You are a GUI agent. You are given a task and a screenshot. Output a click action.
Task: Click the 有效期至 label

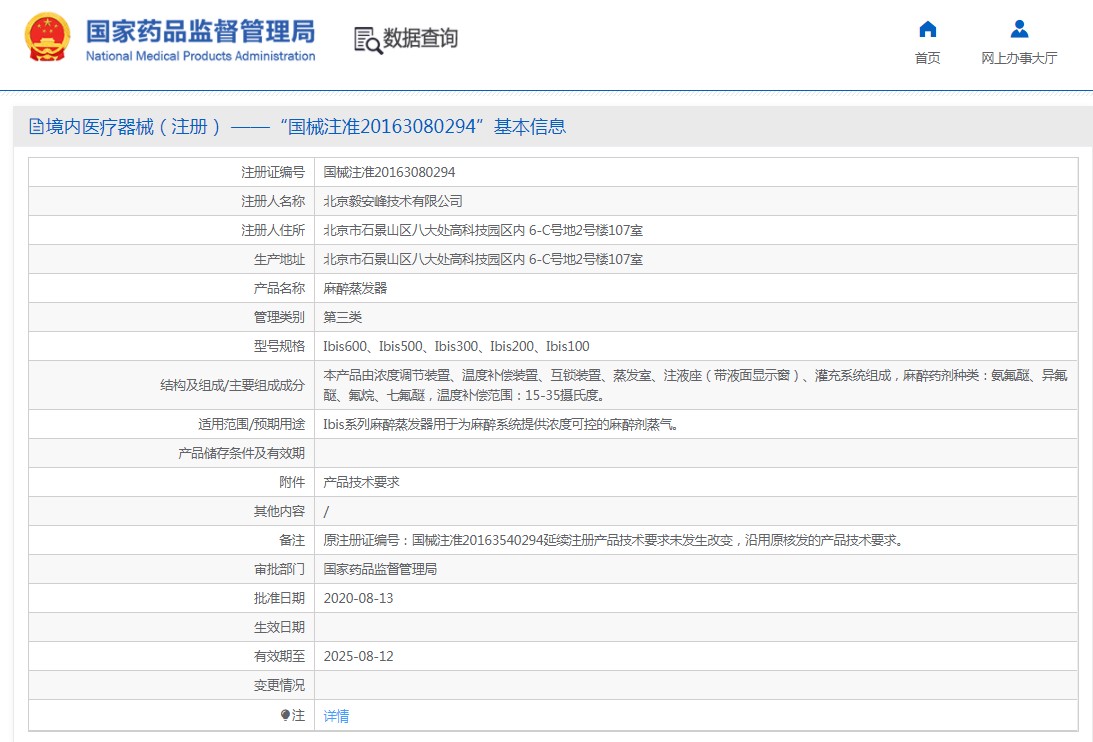[280, 656]
